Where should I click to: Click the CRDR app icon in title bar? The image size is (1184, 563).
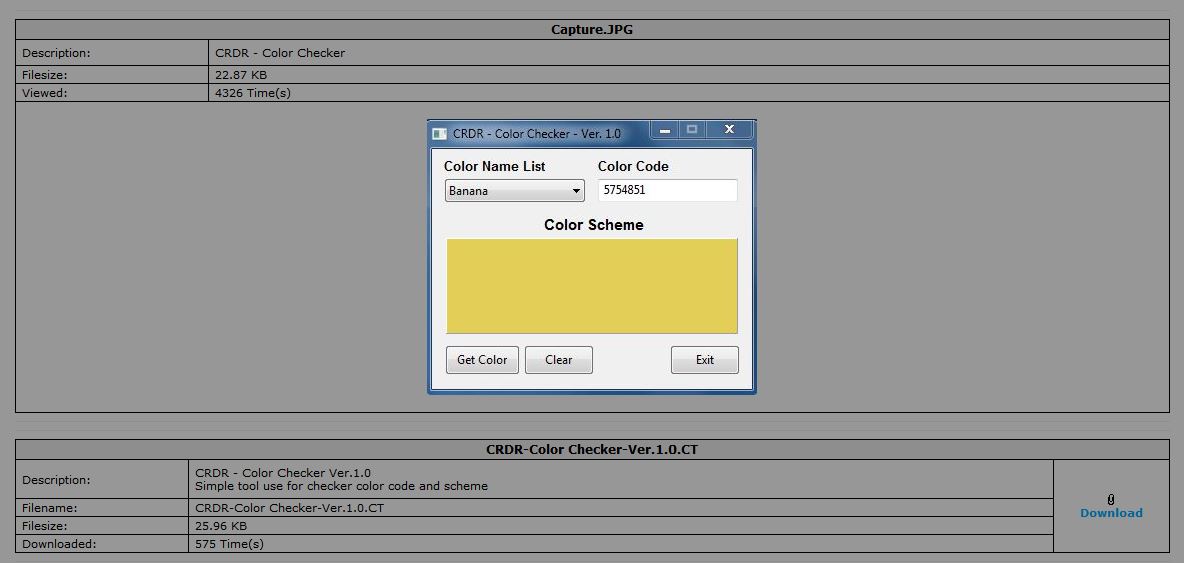click(x=439, y=134)
